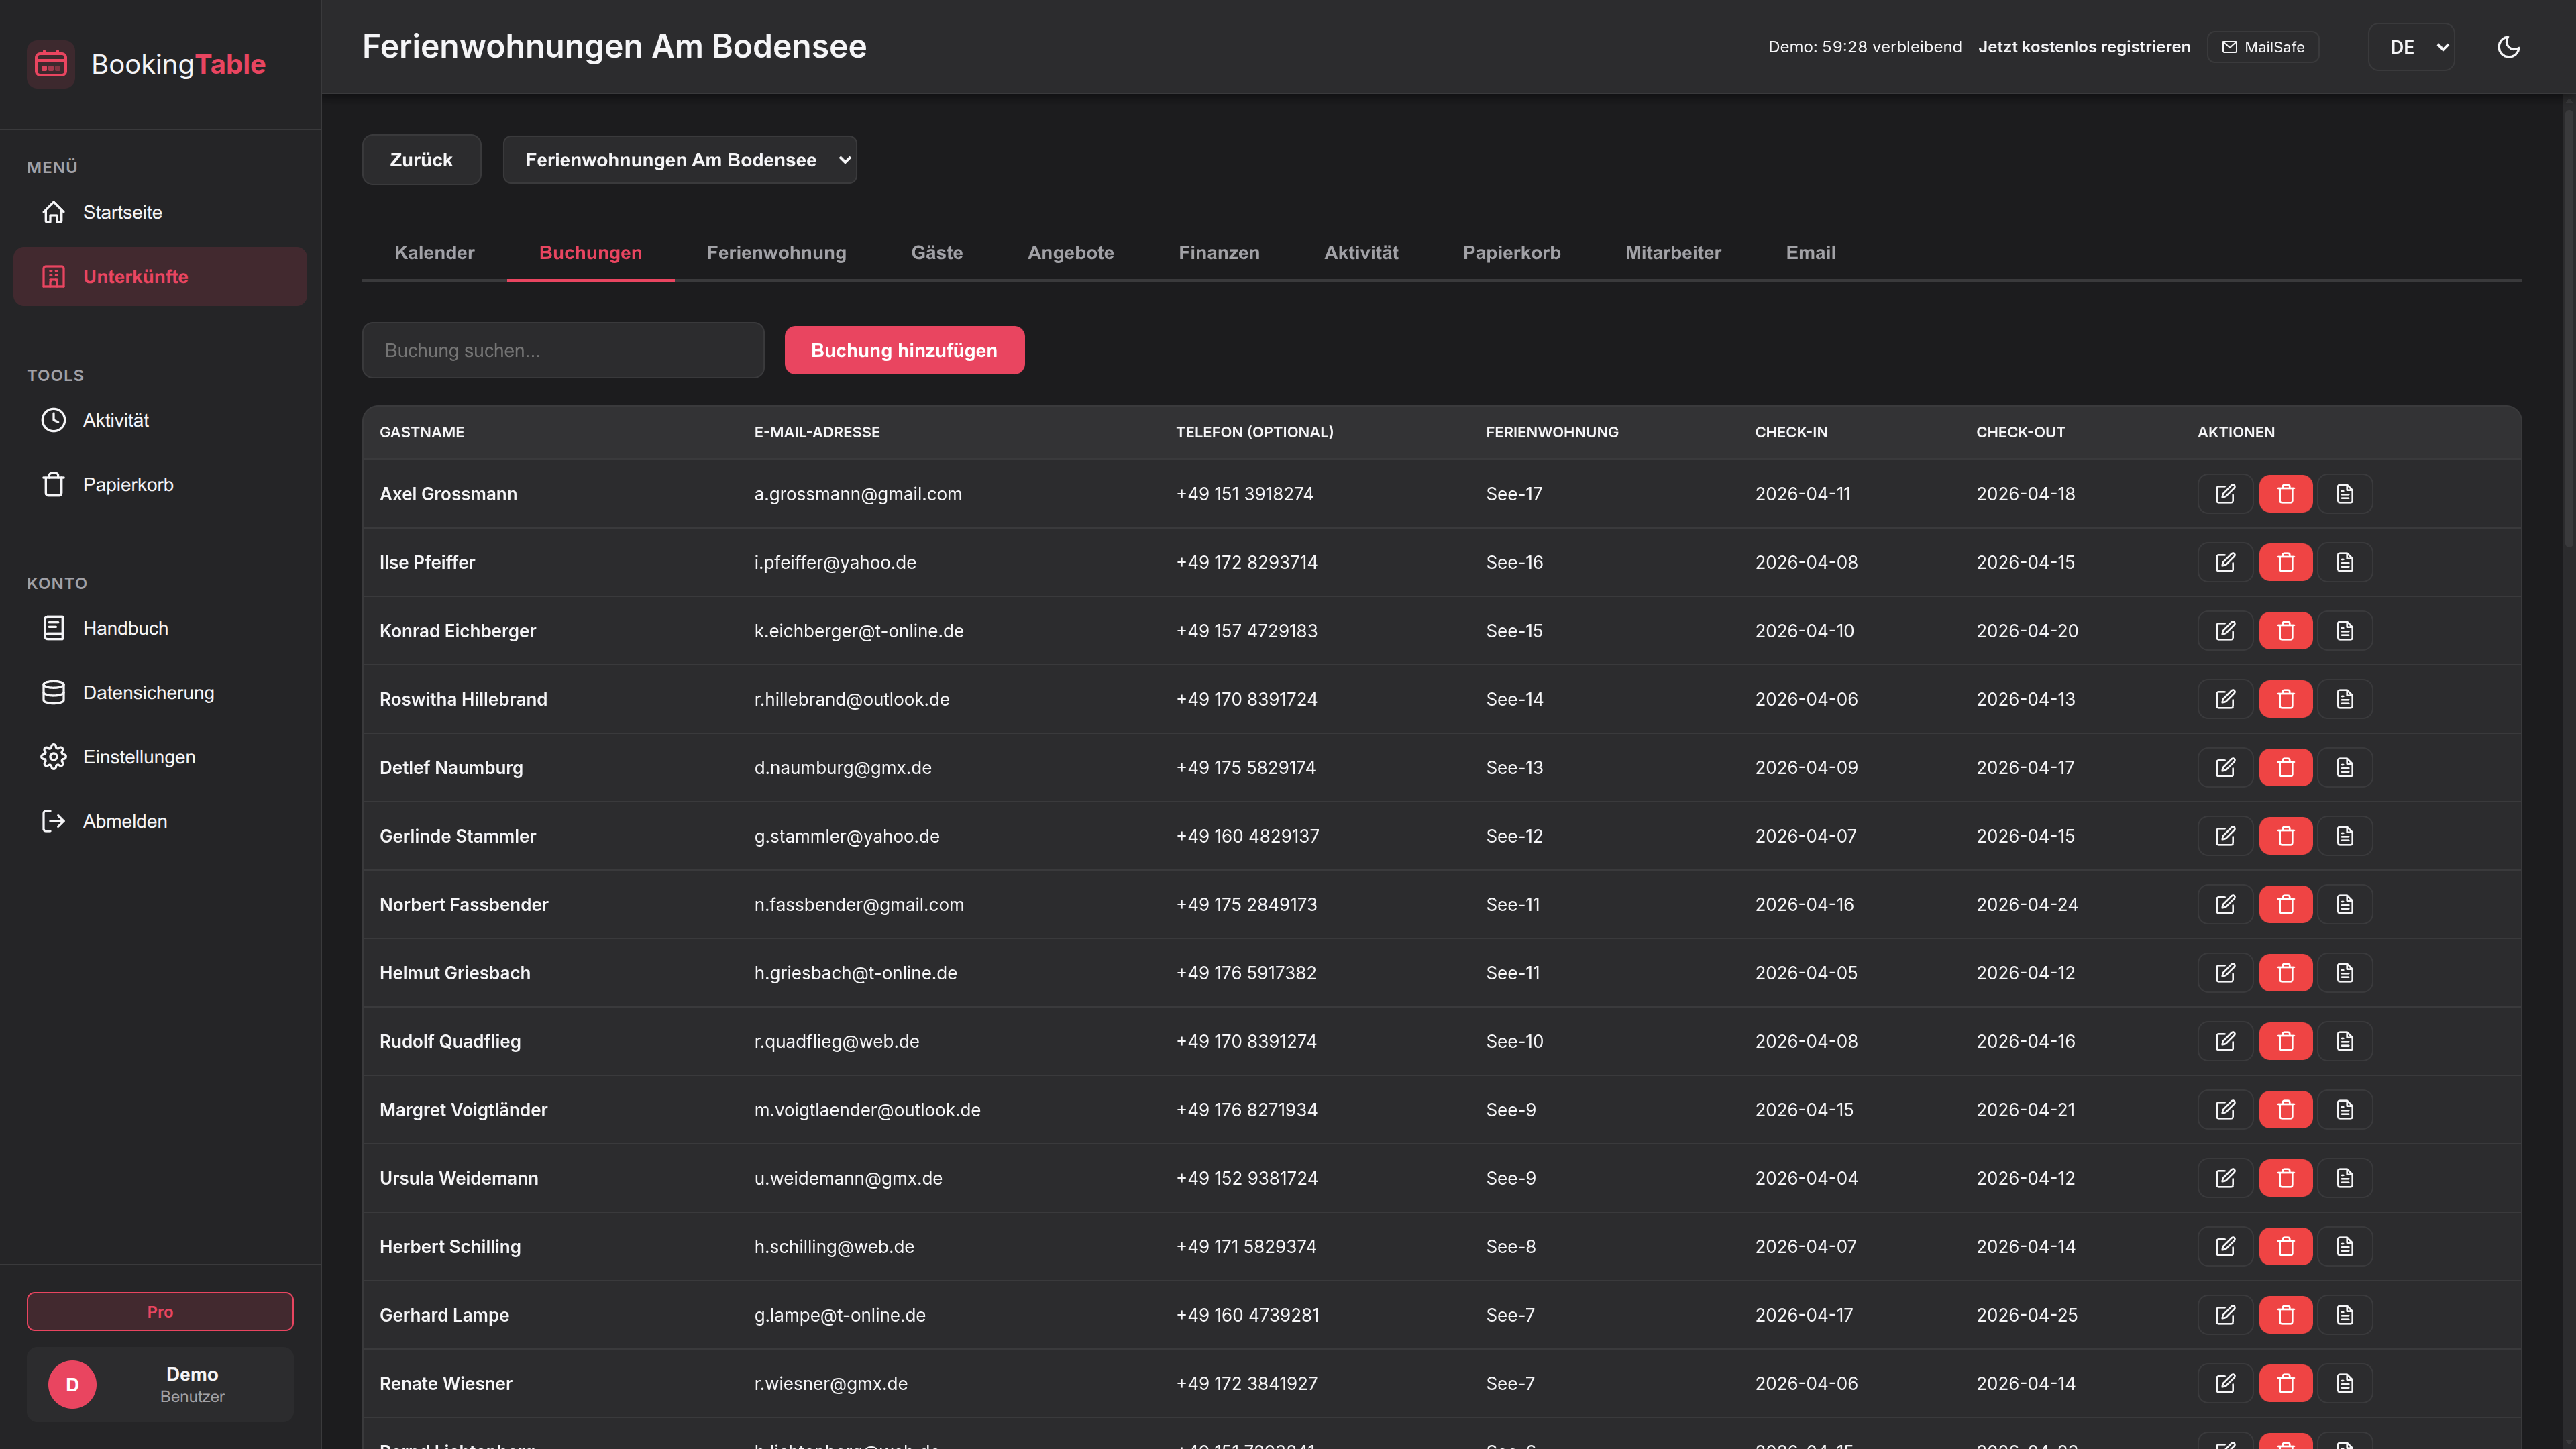This screenshot has width=2576, height=1449.
Task: Switch to the Finanzen tab
Action: (x=1219, y=253)
